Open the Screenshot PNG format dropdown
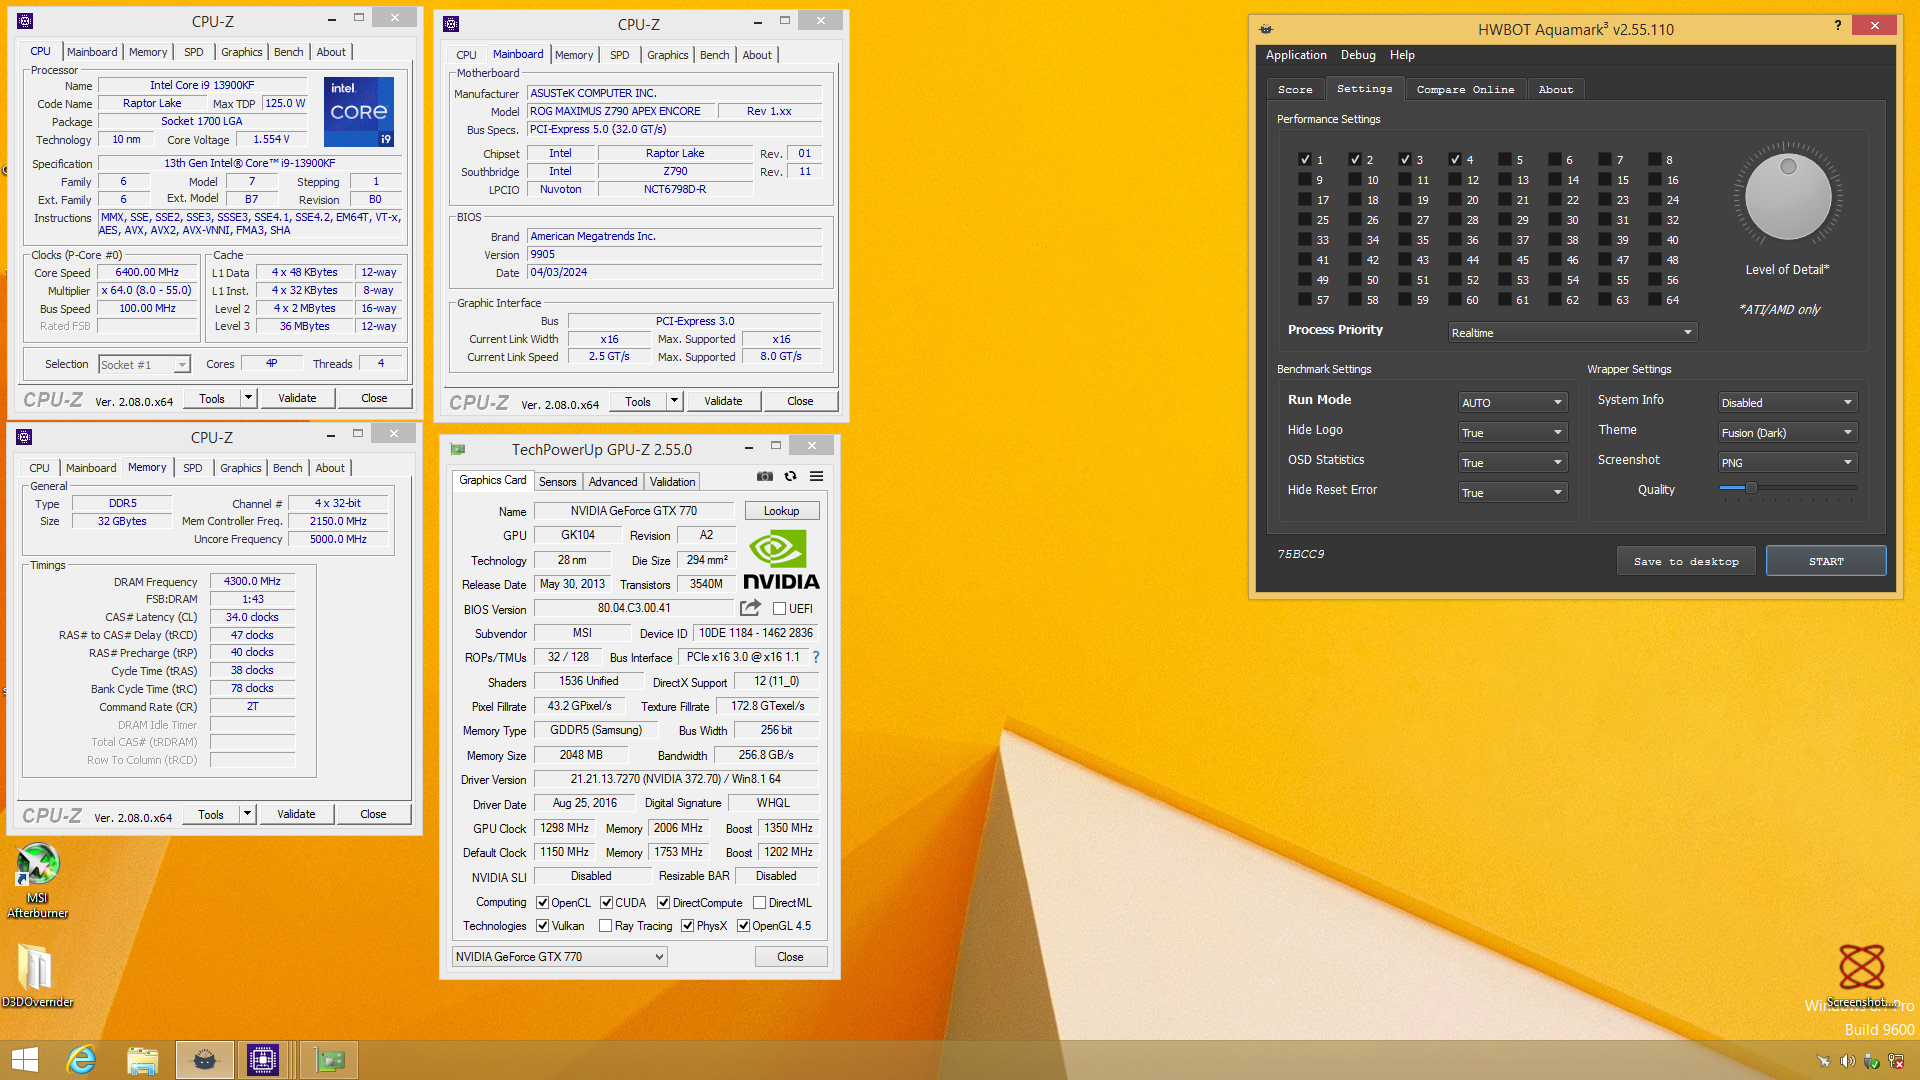The width and height of the screenshot is (1920, 1080). click(x=1787, y=462)
